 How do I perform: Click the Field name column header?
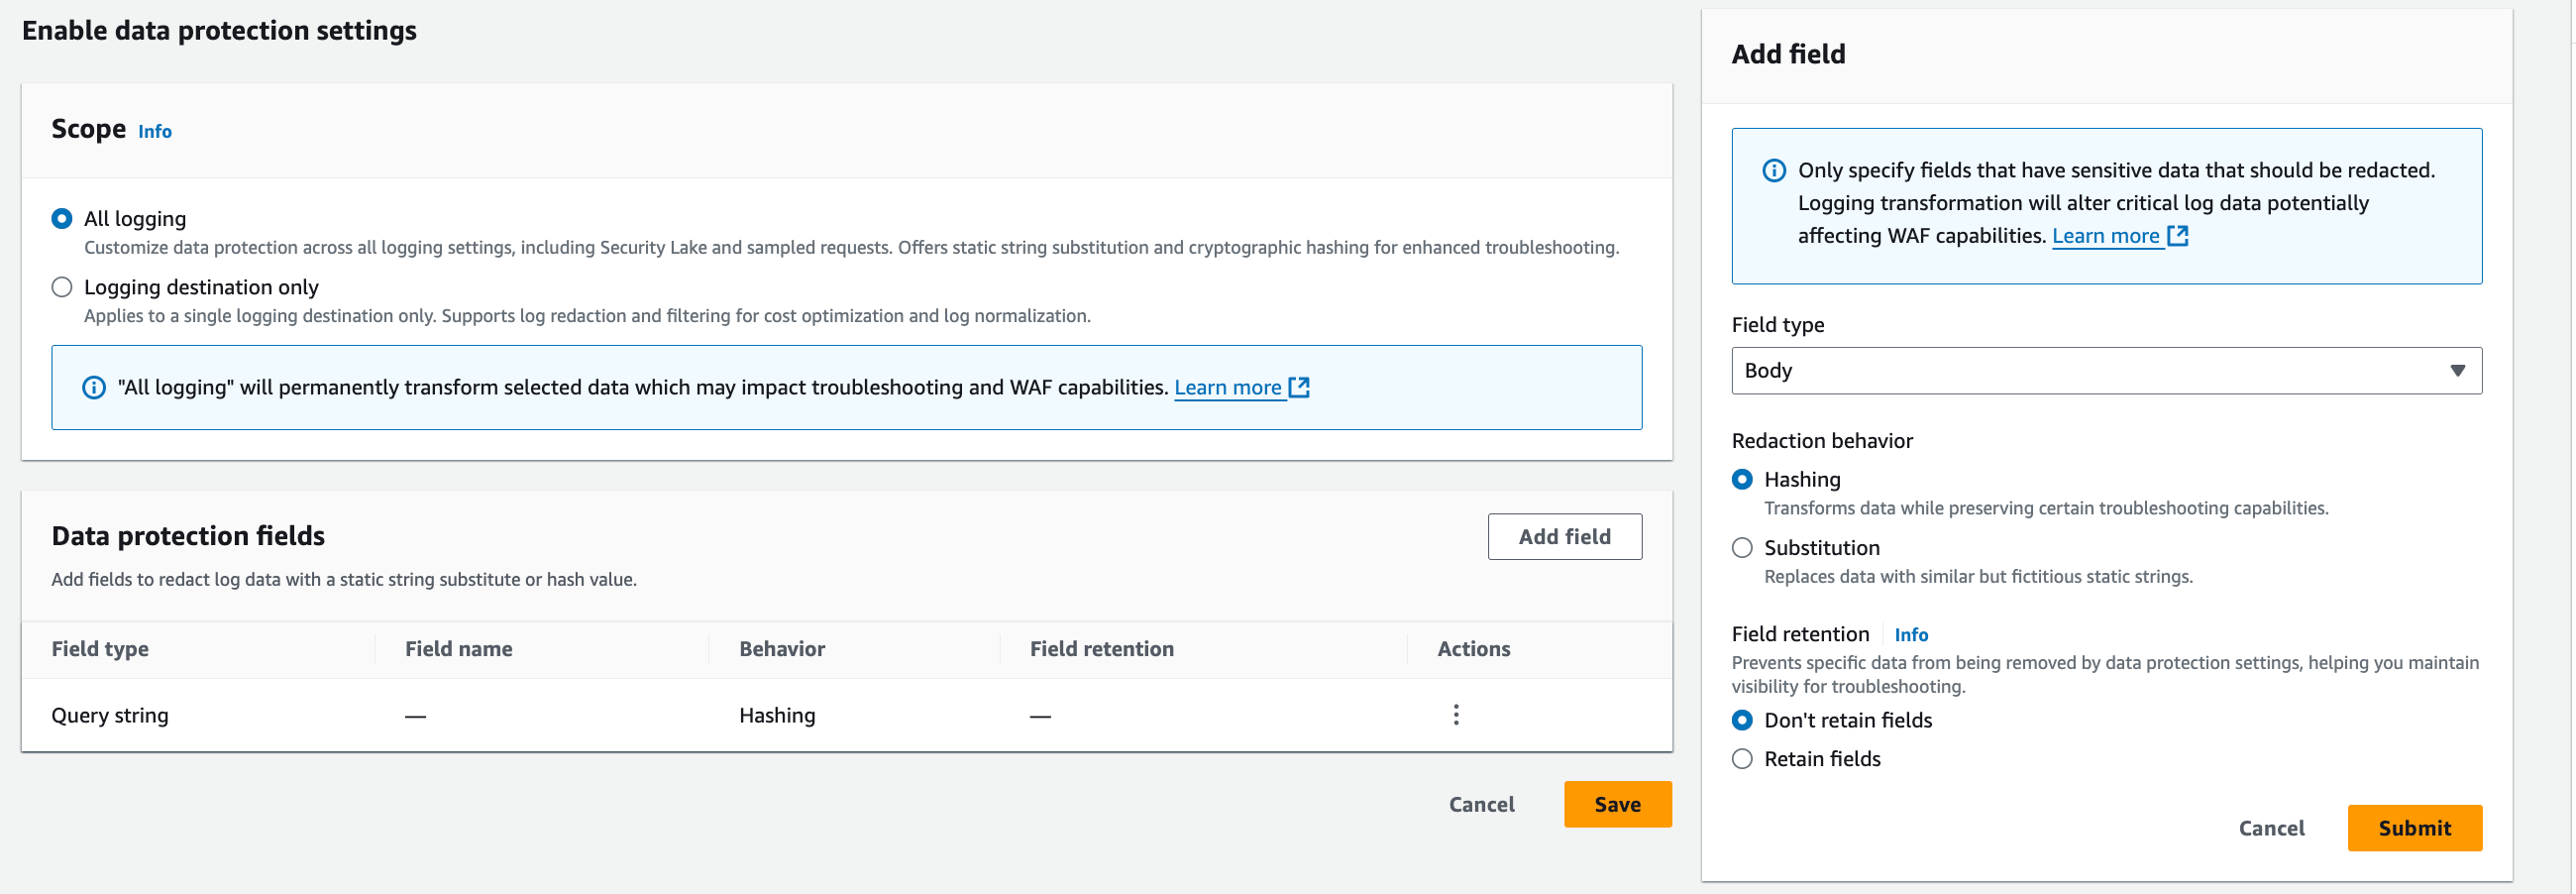click(x=458, y=649)
